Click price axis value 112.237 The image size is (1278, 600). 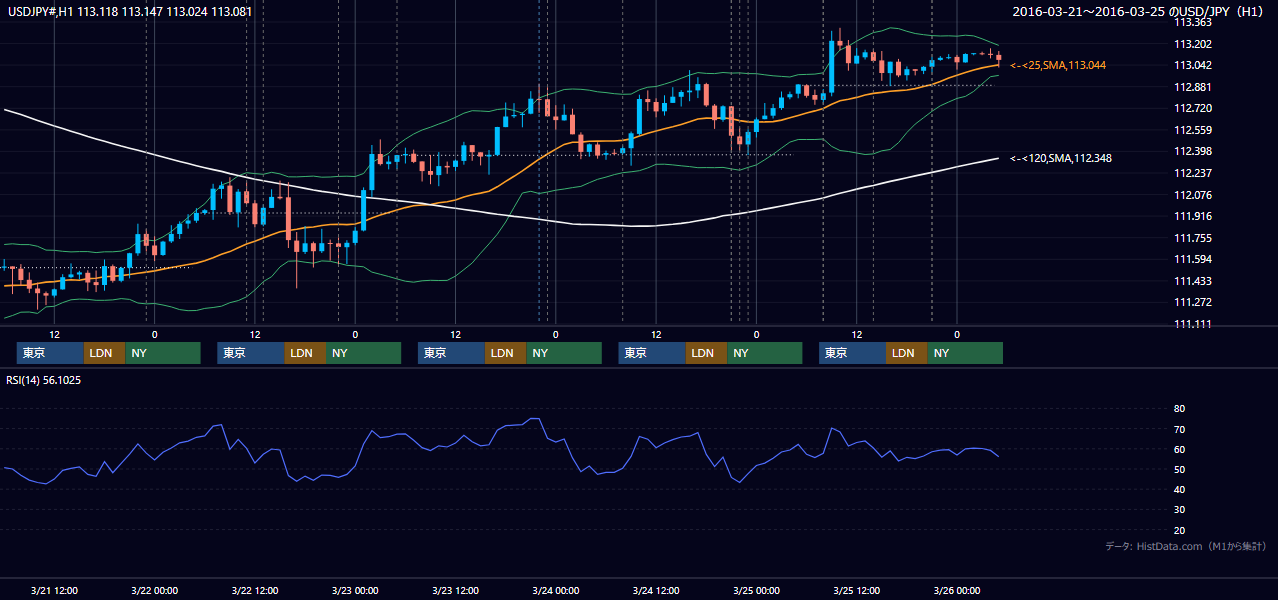[x=1192, y=173]
